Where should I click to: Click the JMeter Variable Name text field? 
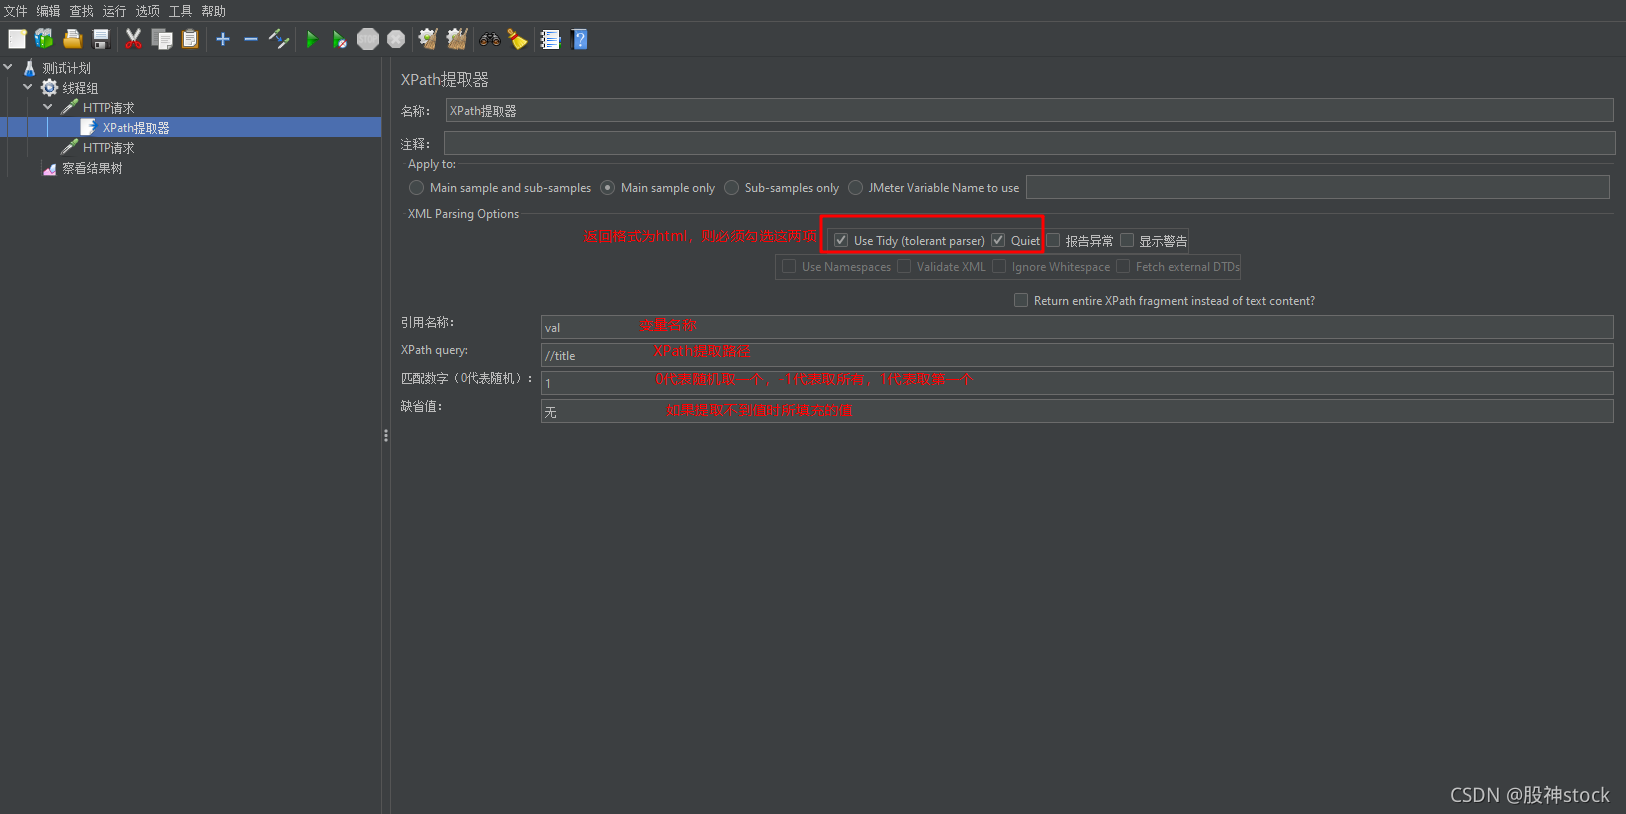tap(1317, 187)
